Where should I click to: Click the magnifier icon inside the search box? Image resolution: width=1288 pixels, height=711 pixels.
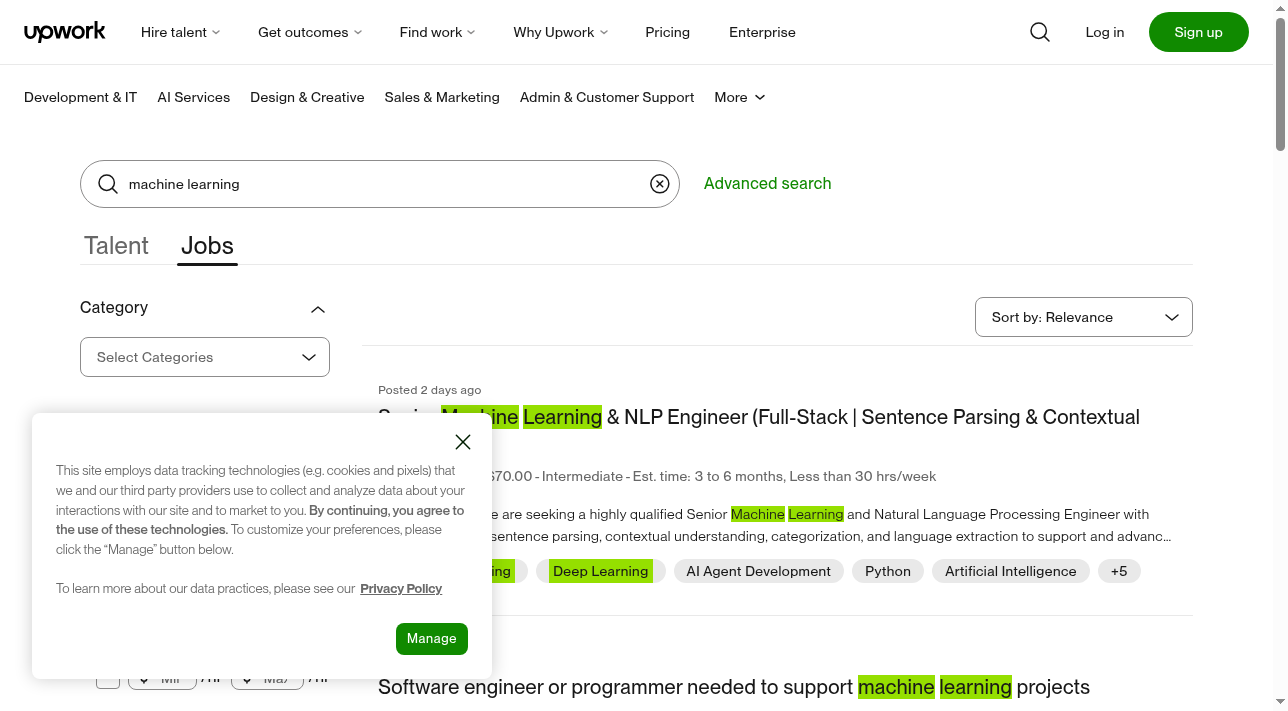point(107,184)
